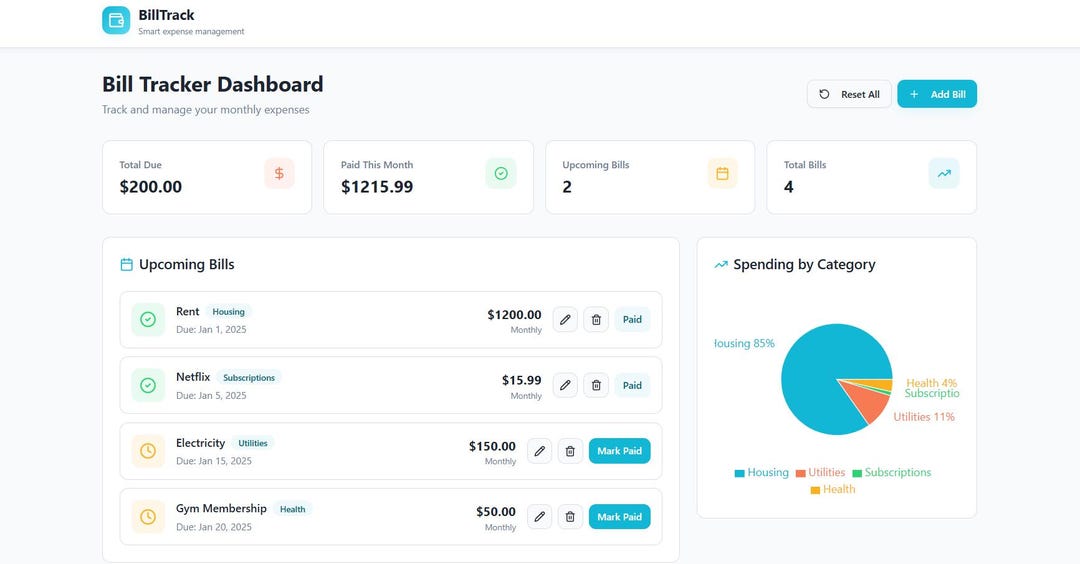Viewport: 1080px width, 564px height.
Task: Click 'Due: Jan 15, 2025' text
Action: 214,461
